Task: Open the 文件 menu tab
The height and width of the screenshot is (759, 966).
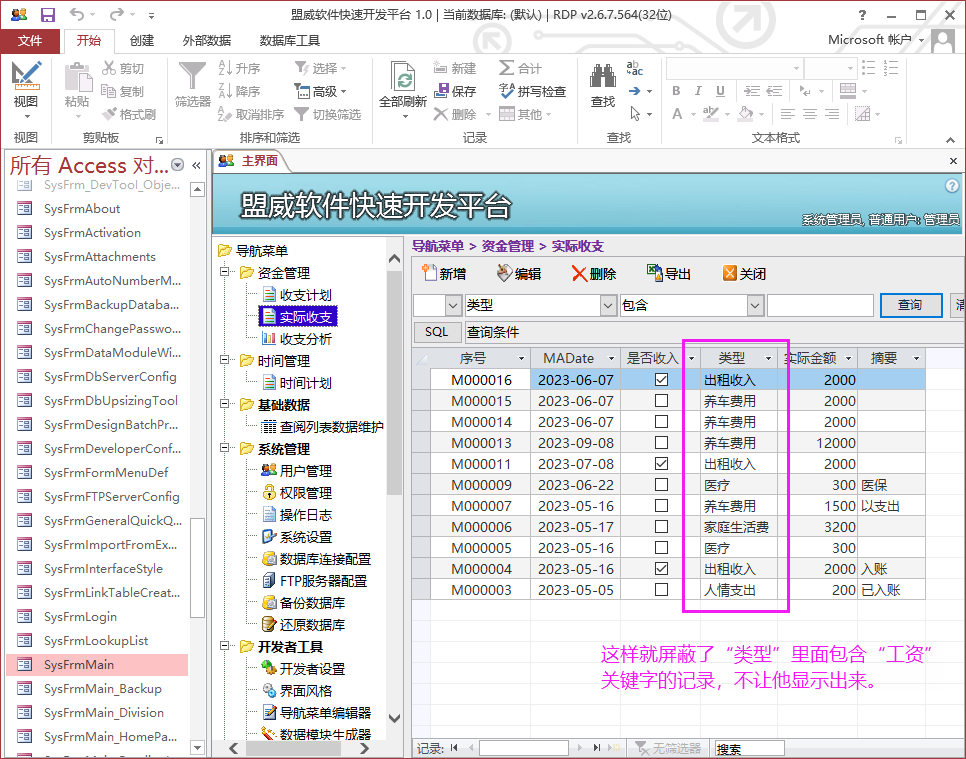Action: 30,41
